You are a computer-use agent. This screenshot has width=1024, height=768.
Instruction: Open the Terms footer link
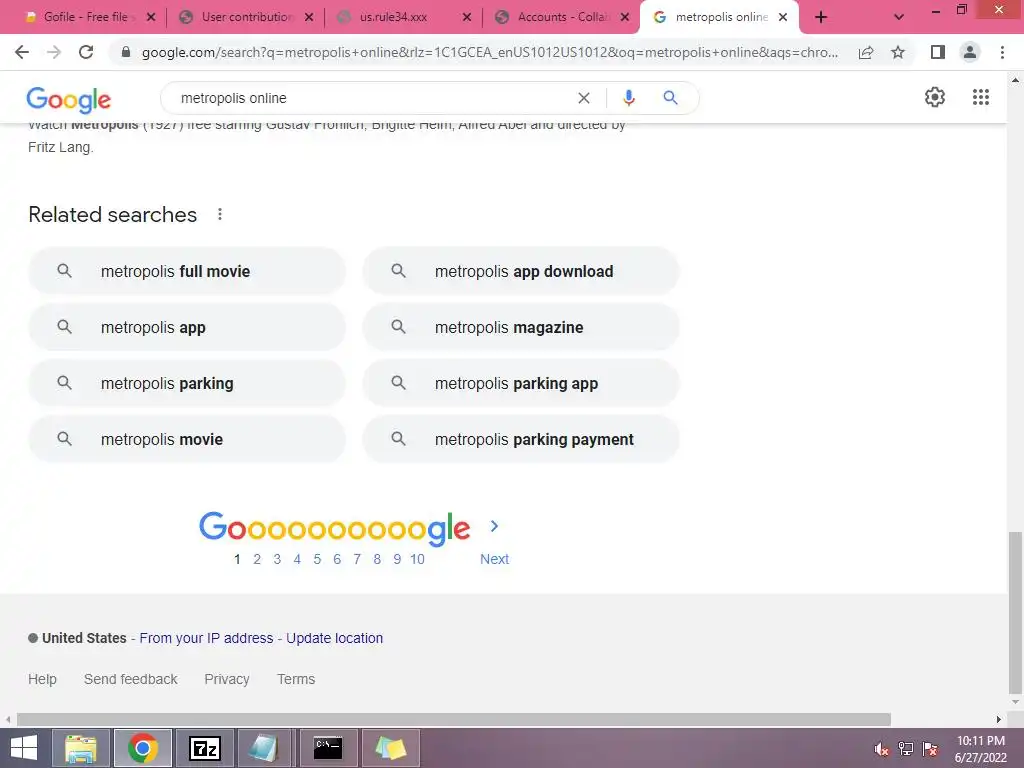tap(296, 679)
